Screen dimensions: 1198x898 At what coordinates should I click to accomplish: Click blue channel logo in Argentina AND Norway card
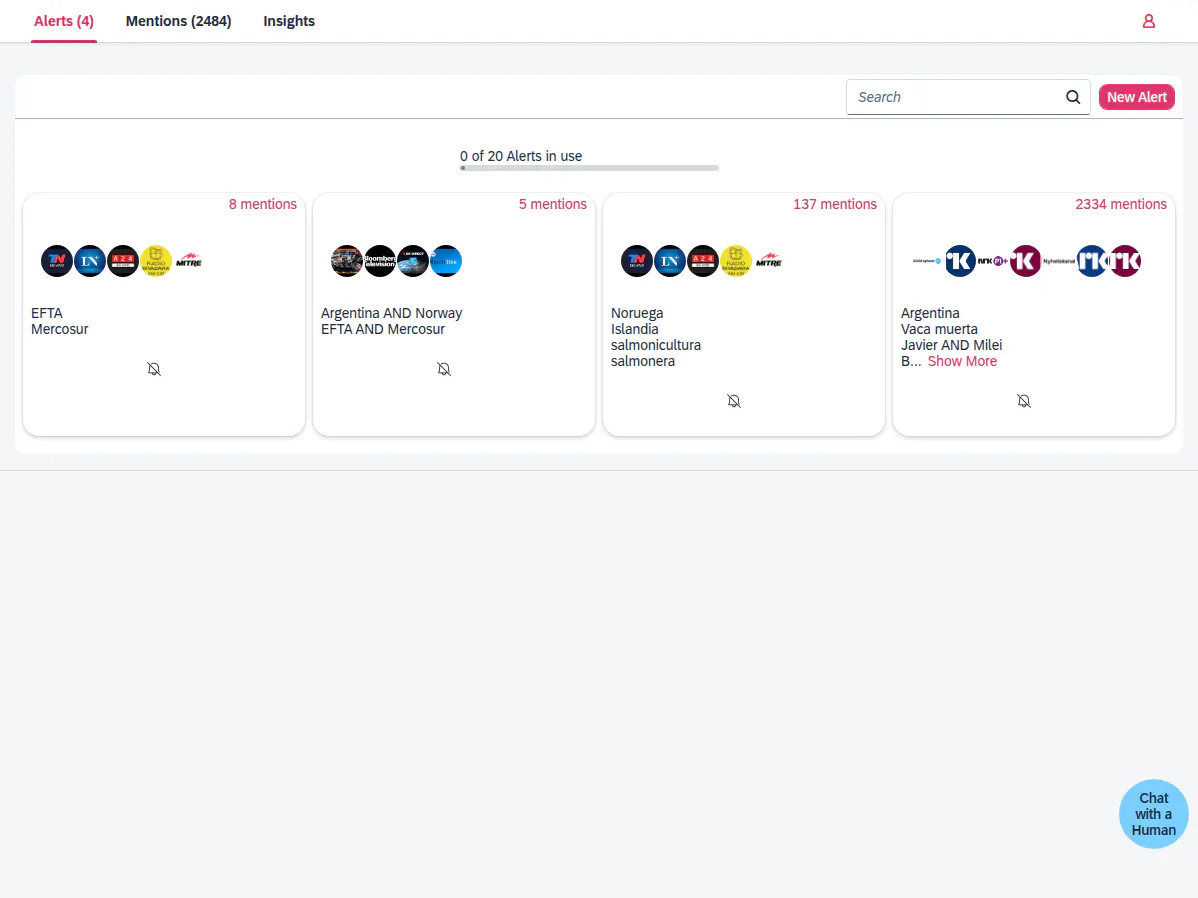(446, 261)
